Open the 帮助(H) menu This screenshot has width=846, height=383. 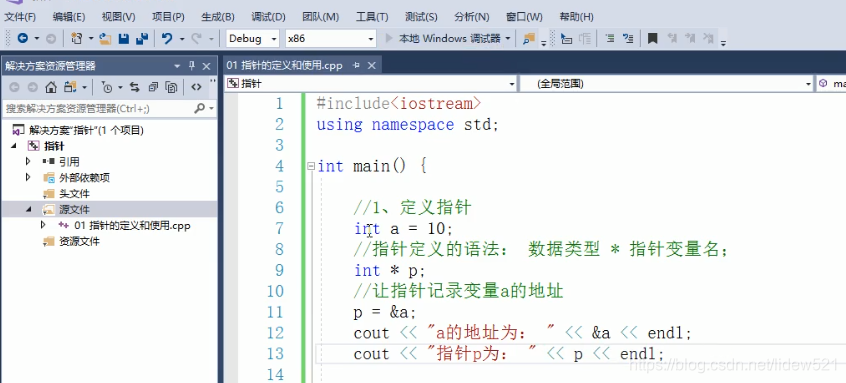click(576, 17)
